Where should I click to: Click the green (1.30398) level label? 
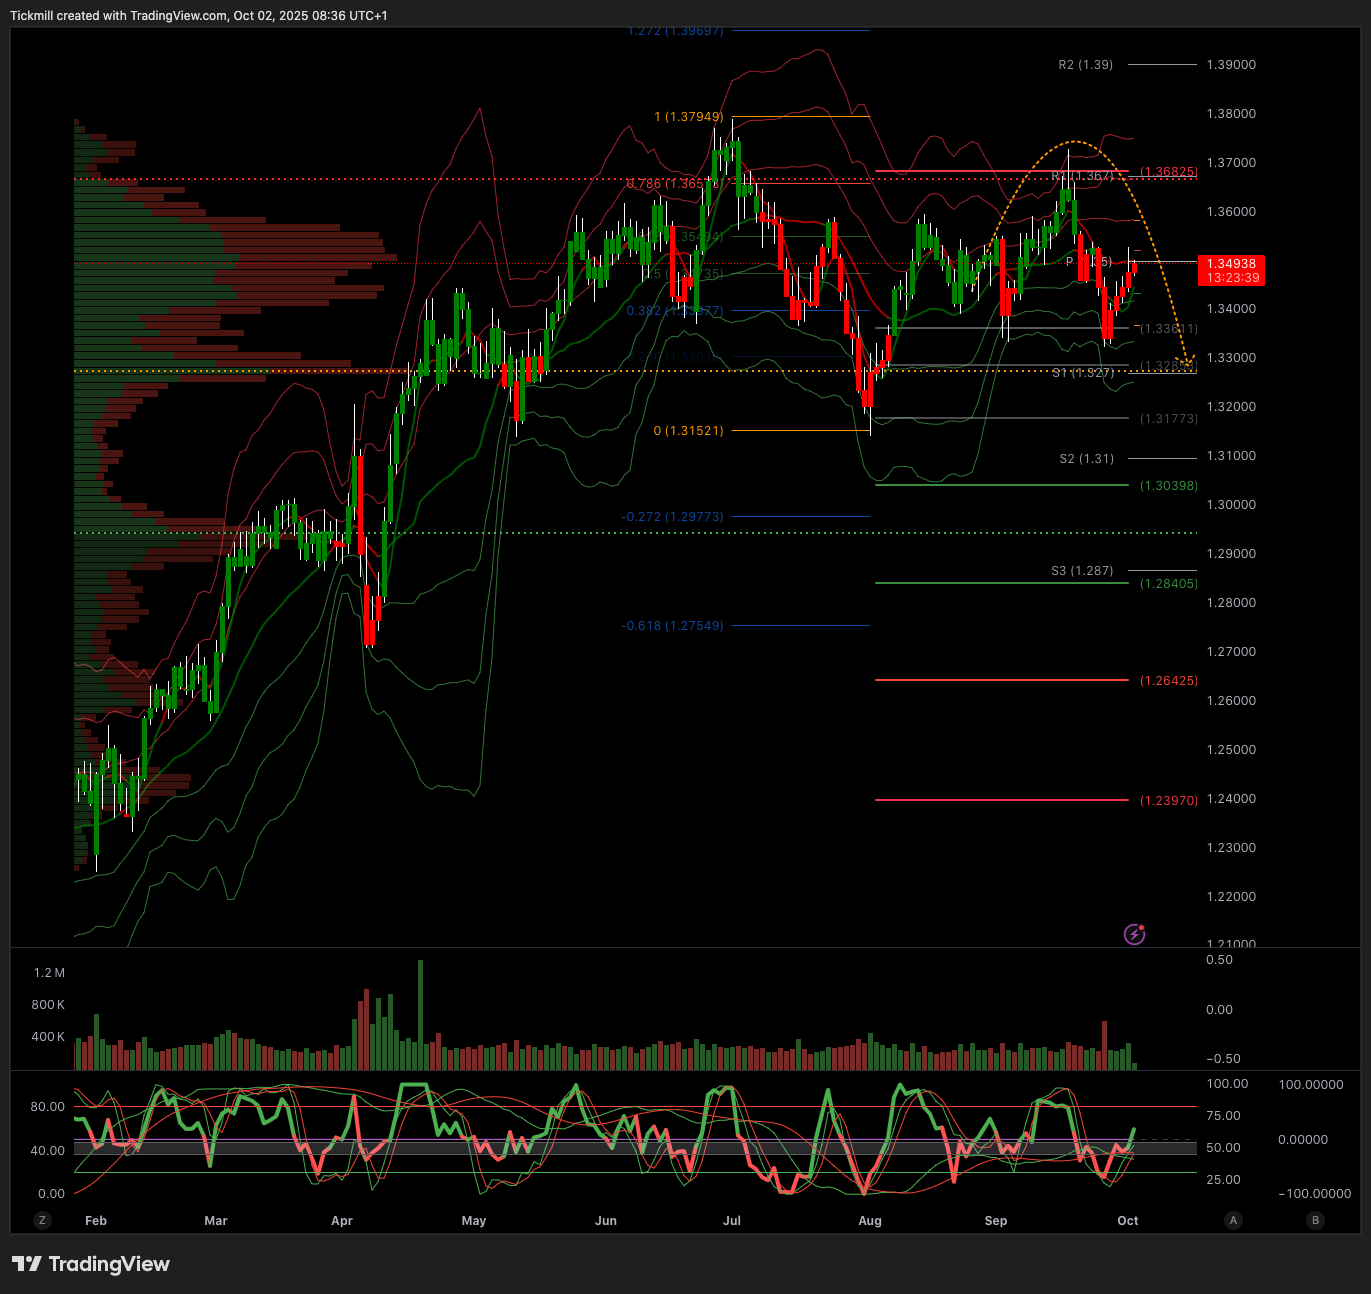pyautogui.click(x=1168, y=486)
